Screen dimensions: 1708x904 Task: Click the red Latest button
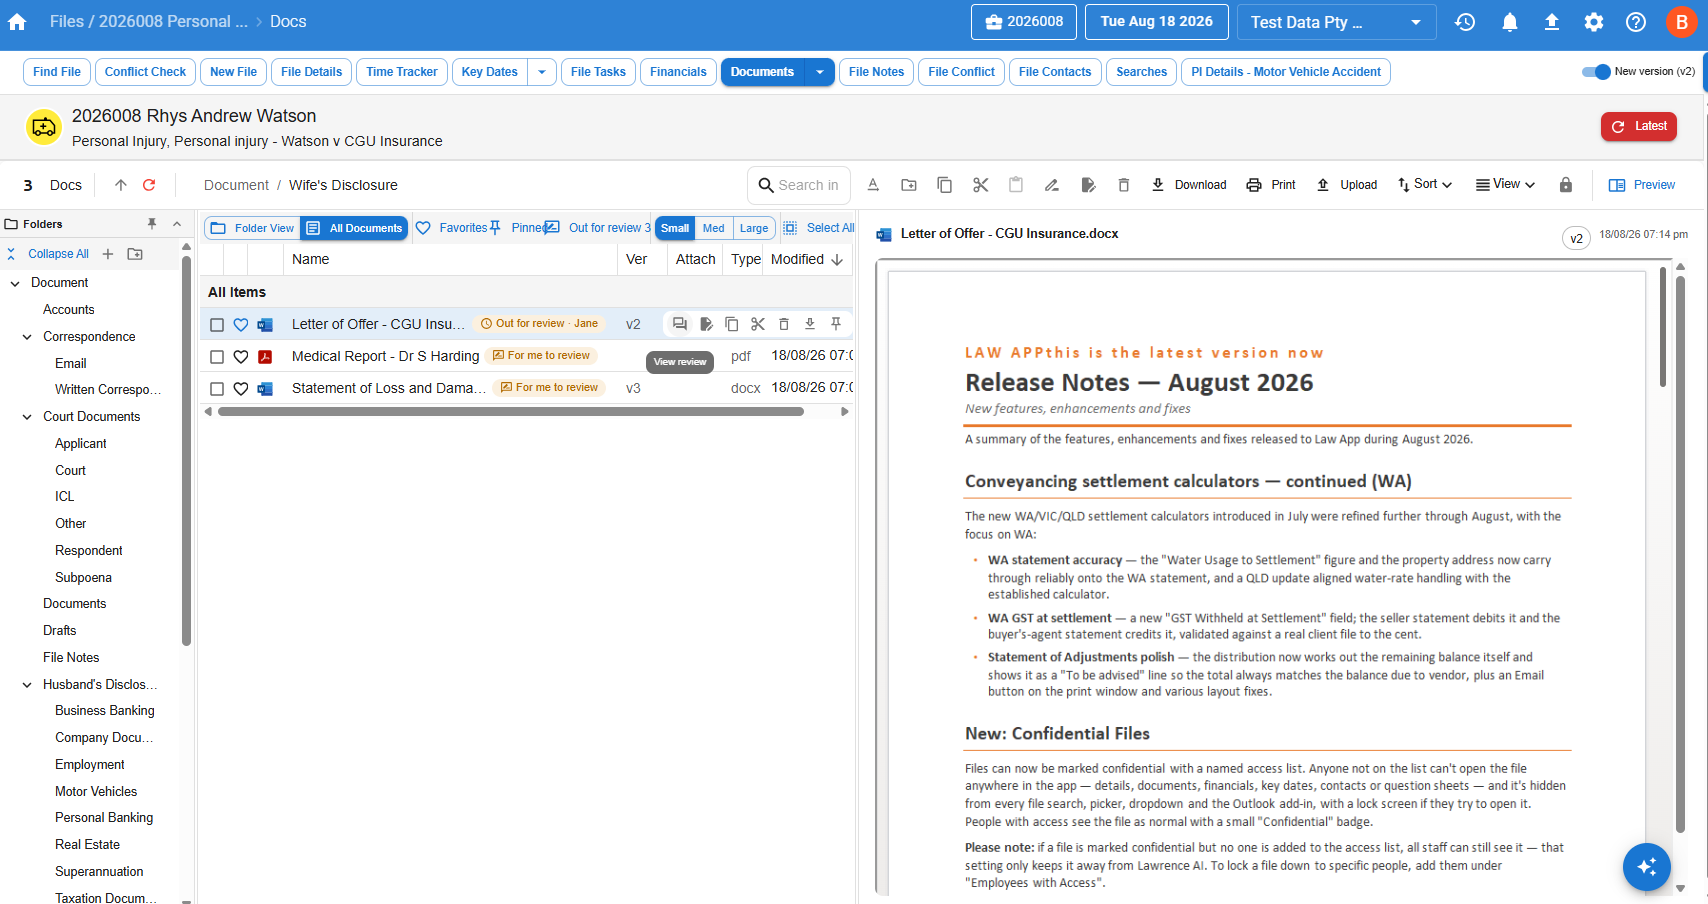pos(1639,127)
